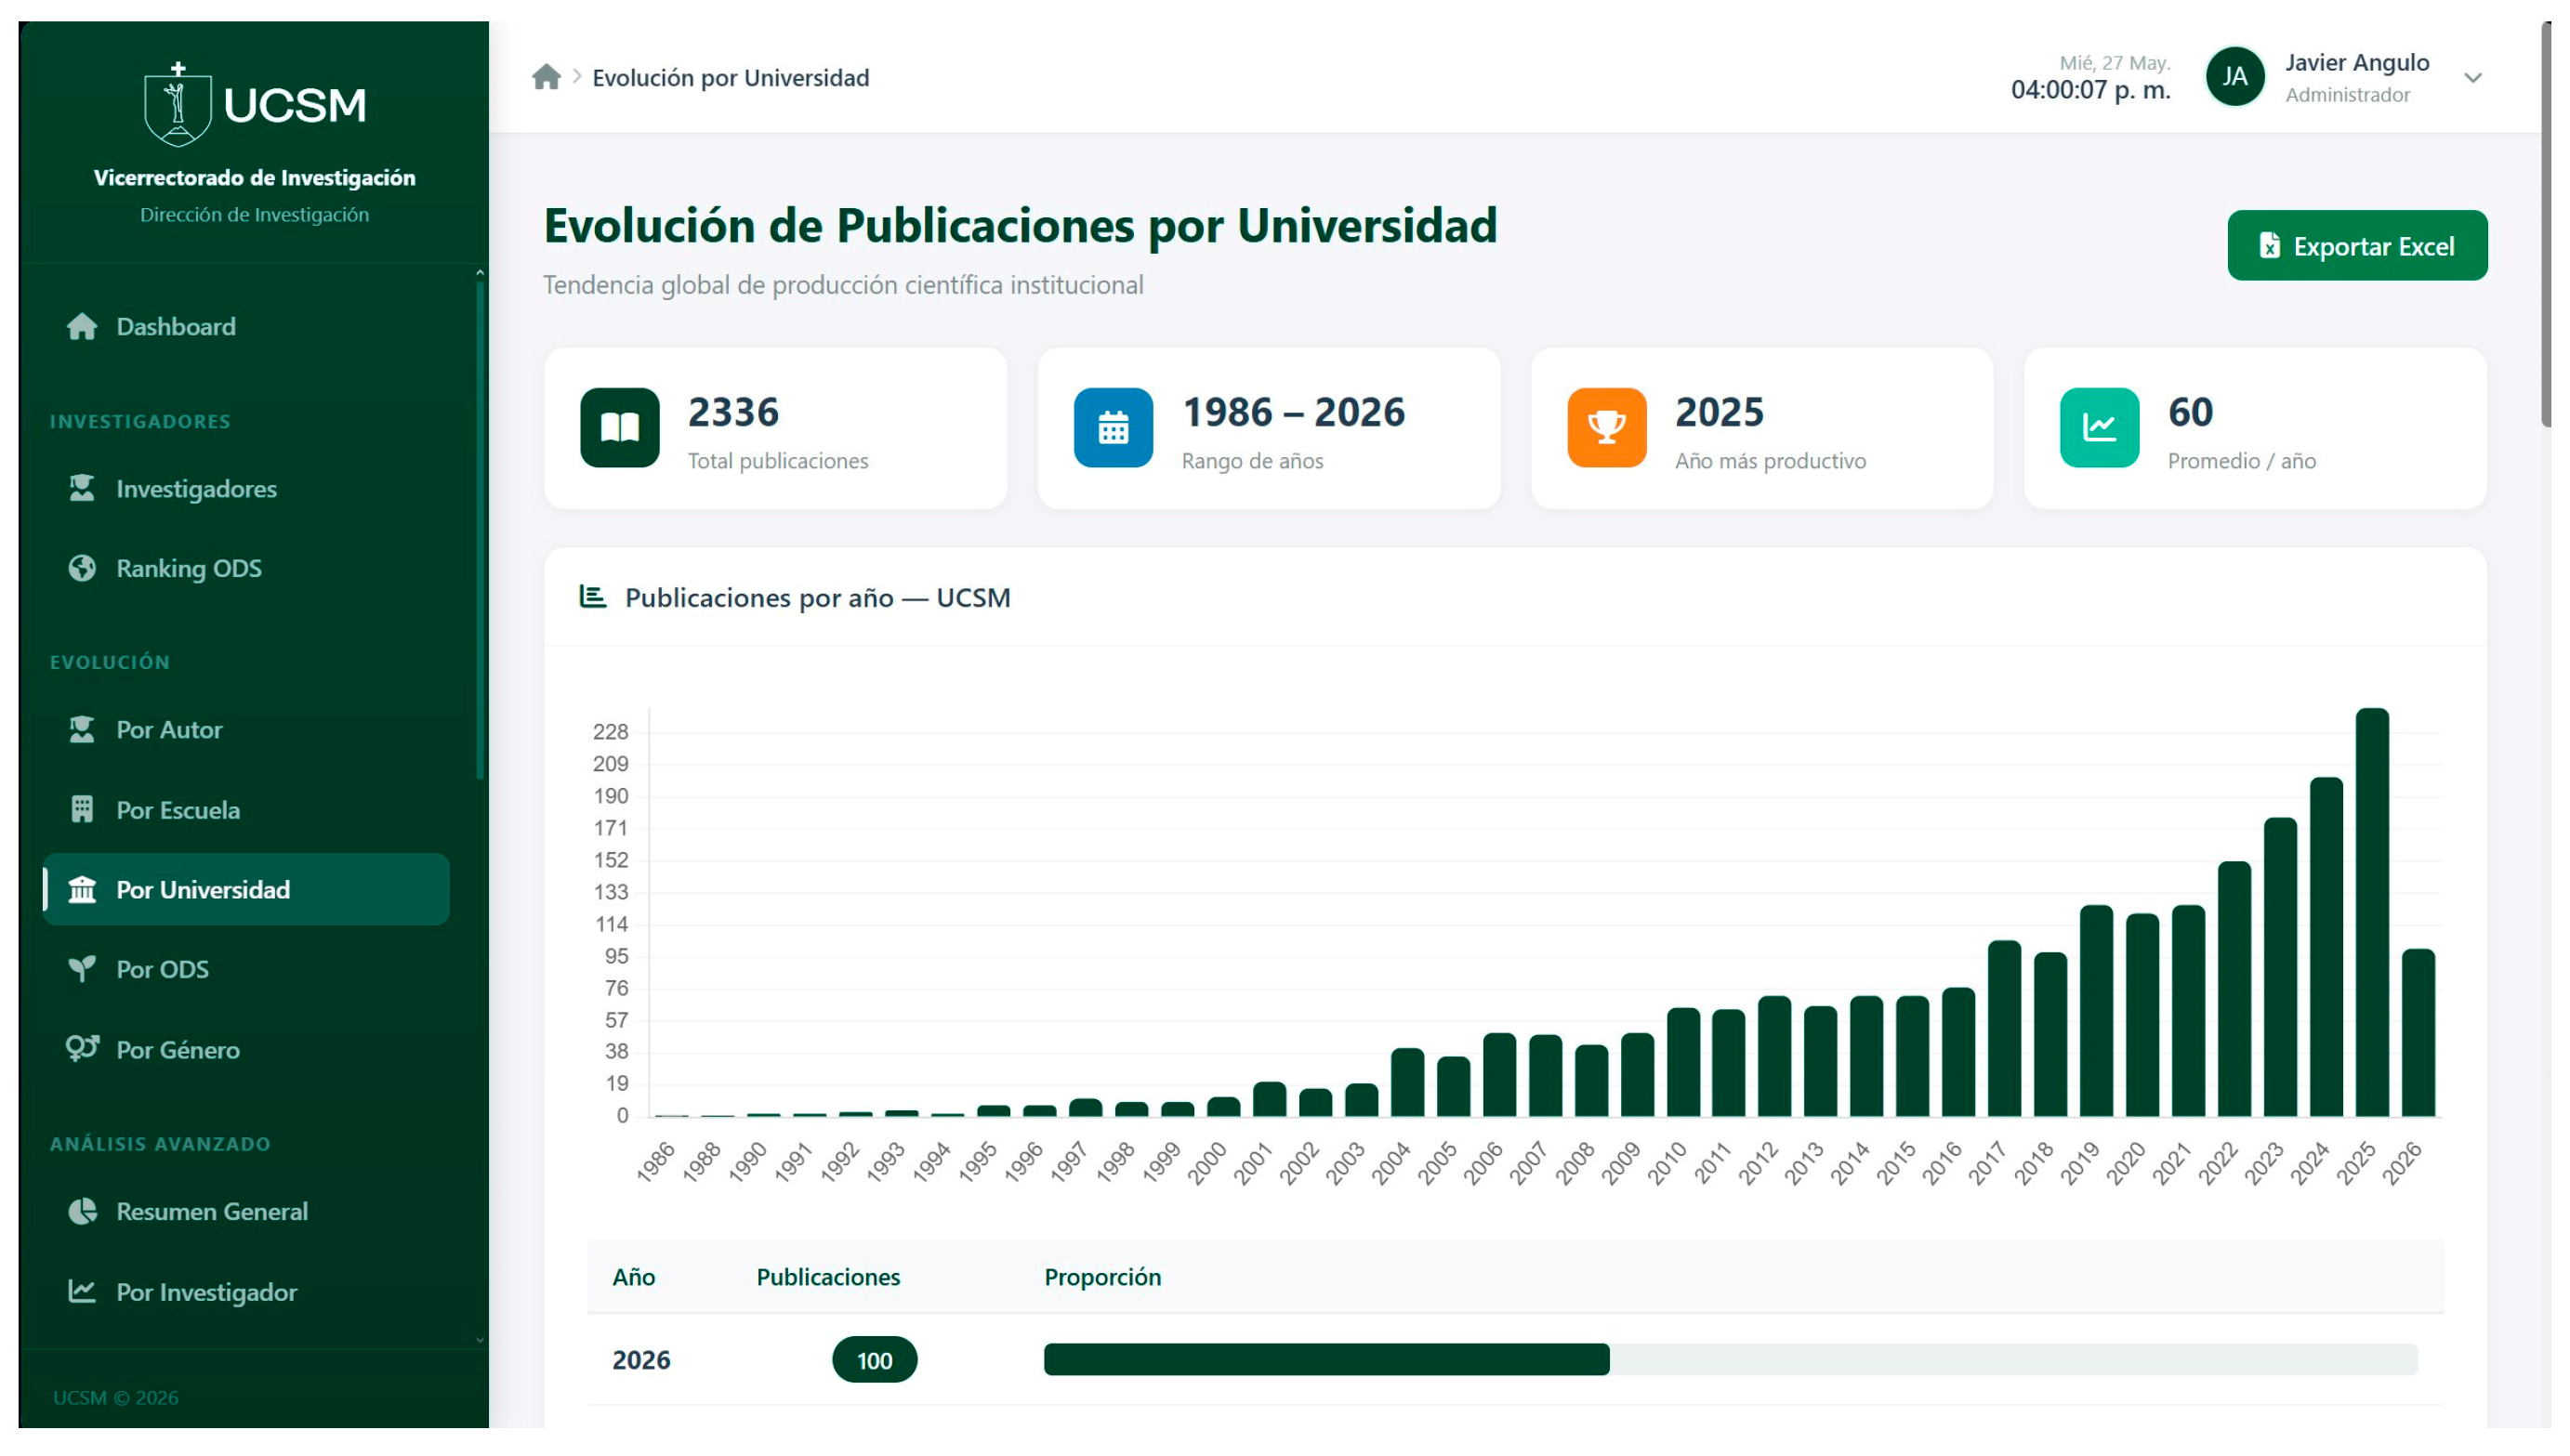Click the Resumen General pie chart icon
Viewport: 2570px width, 1456px height.
(x=82, y=1212)
